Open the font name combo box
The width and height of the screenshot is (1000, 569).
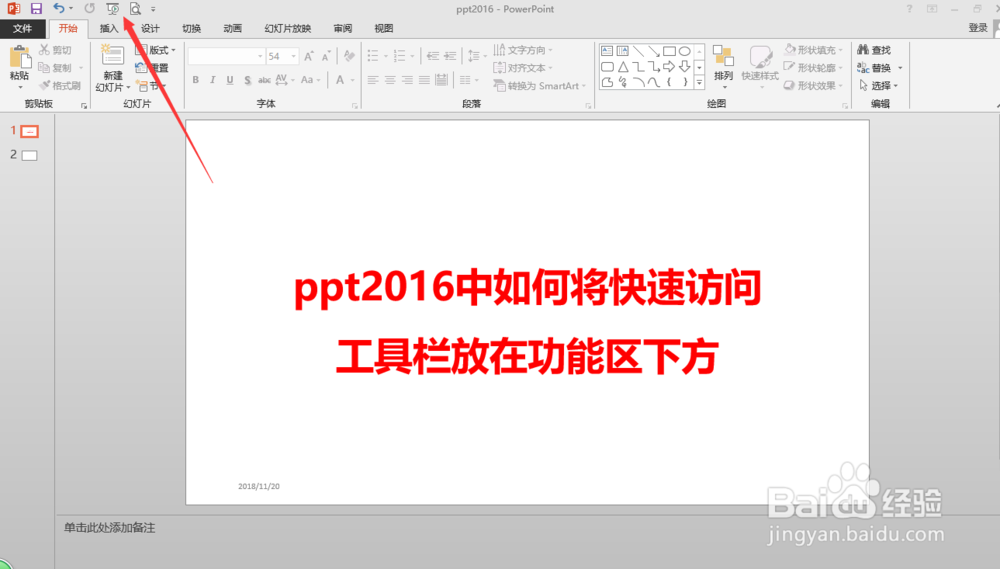(226, 56)
